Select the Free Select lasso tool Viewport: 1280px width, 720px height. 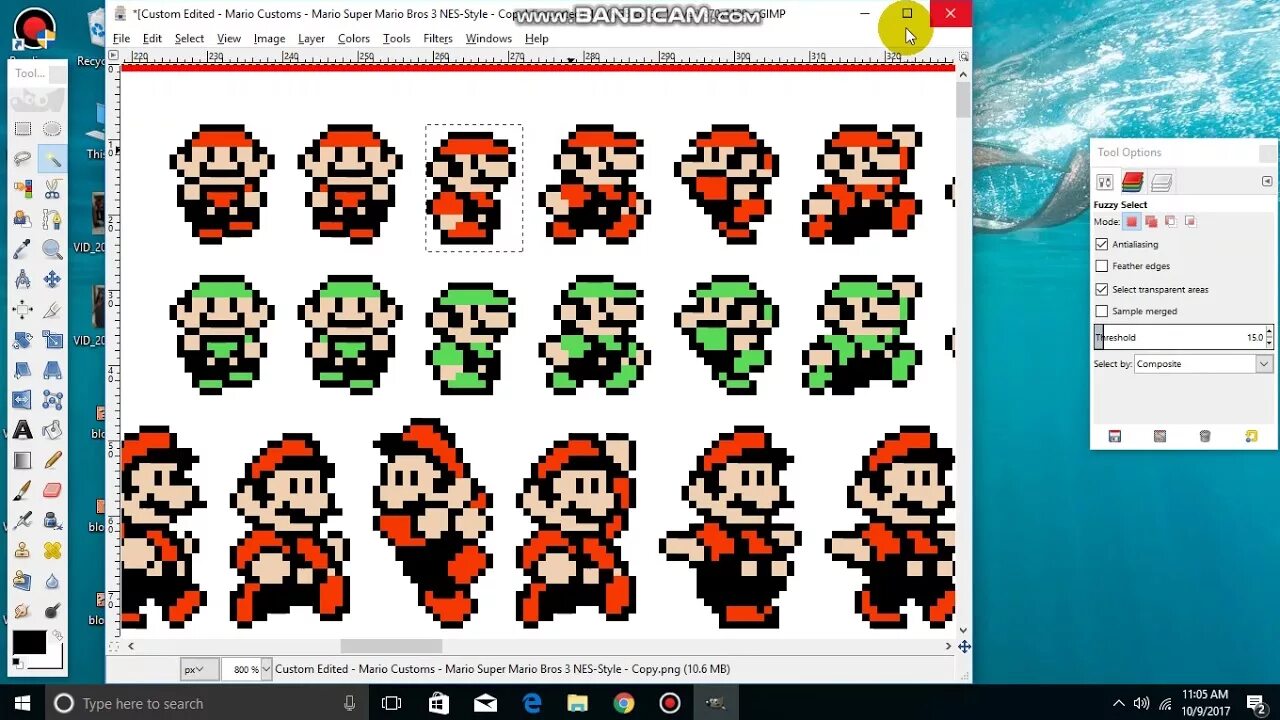(x=22, y=158)
